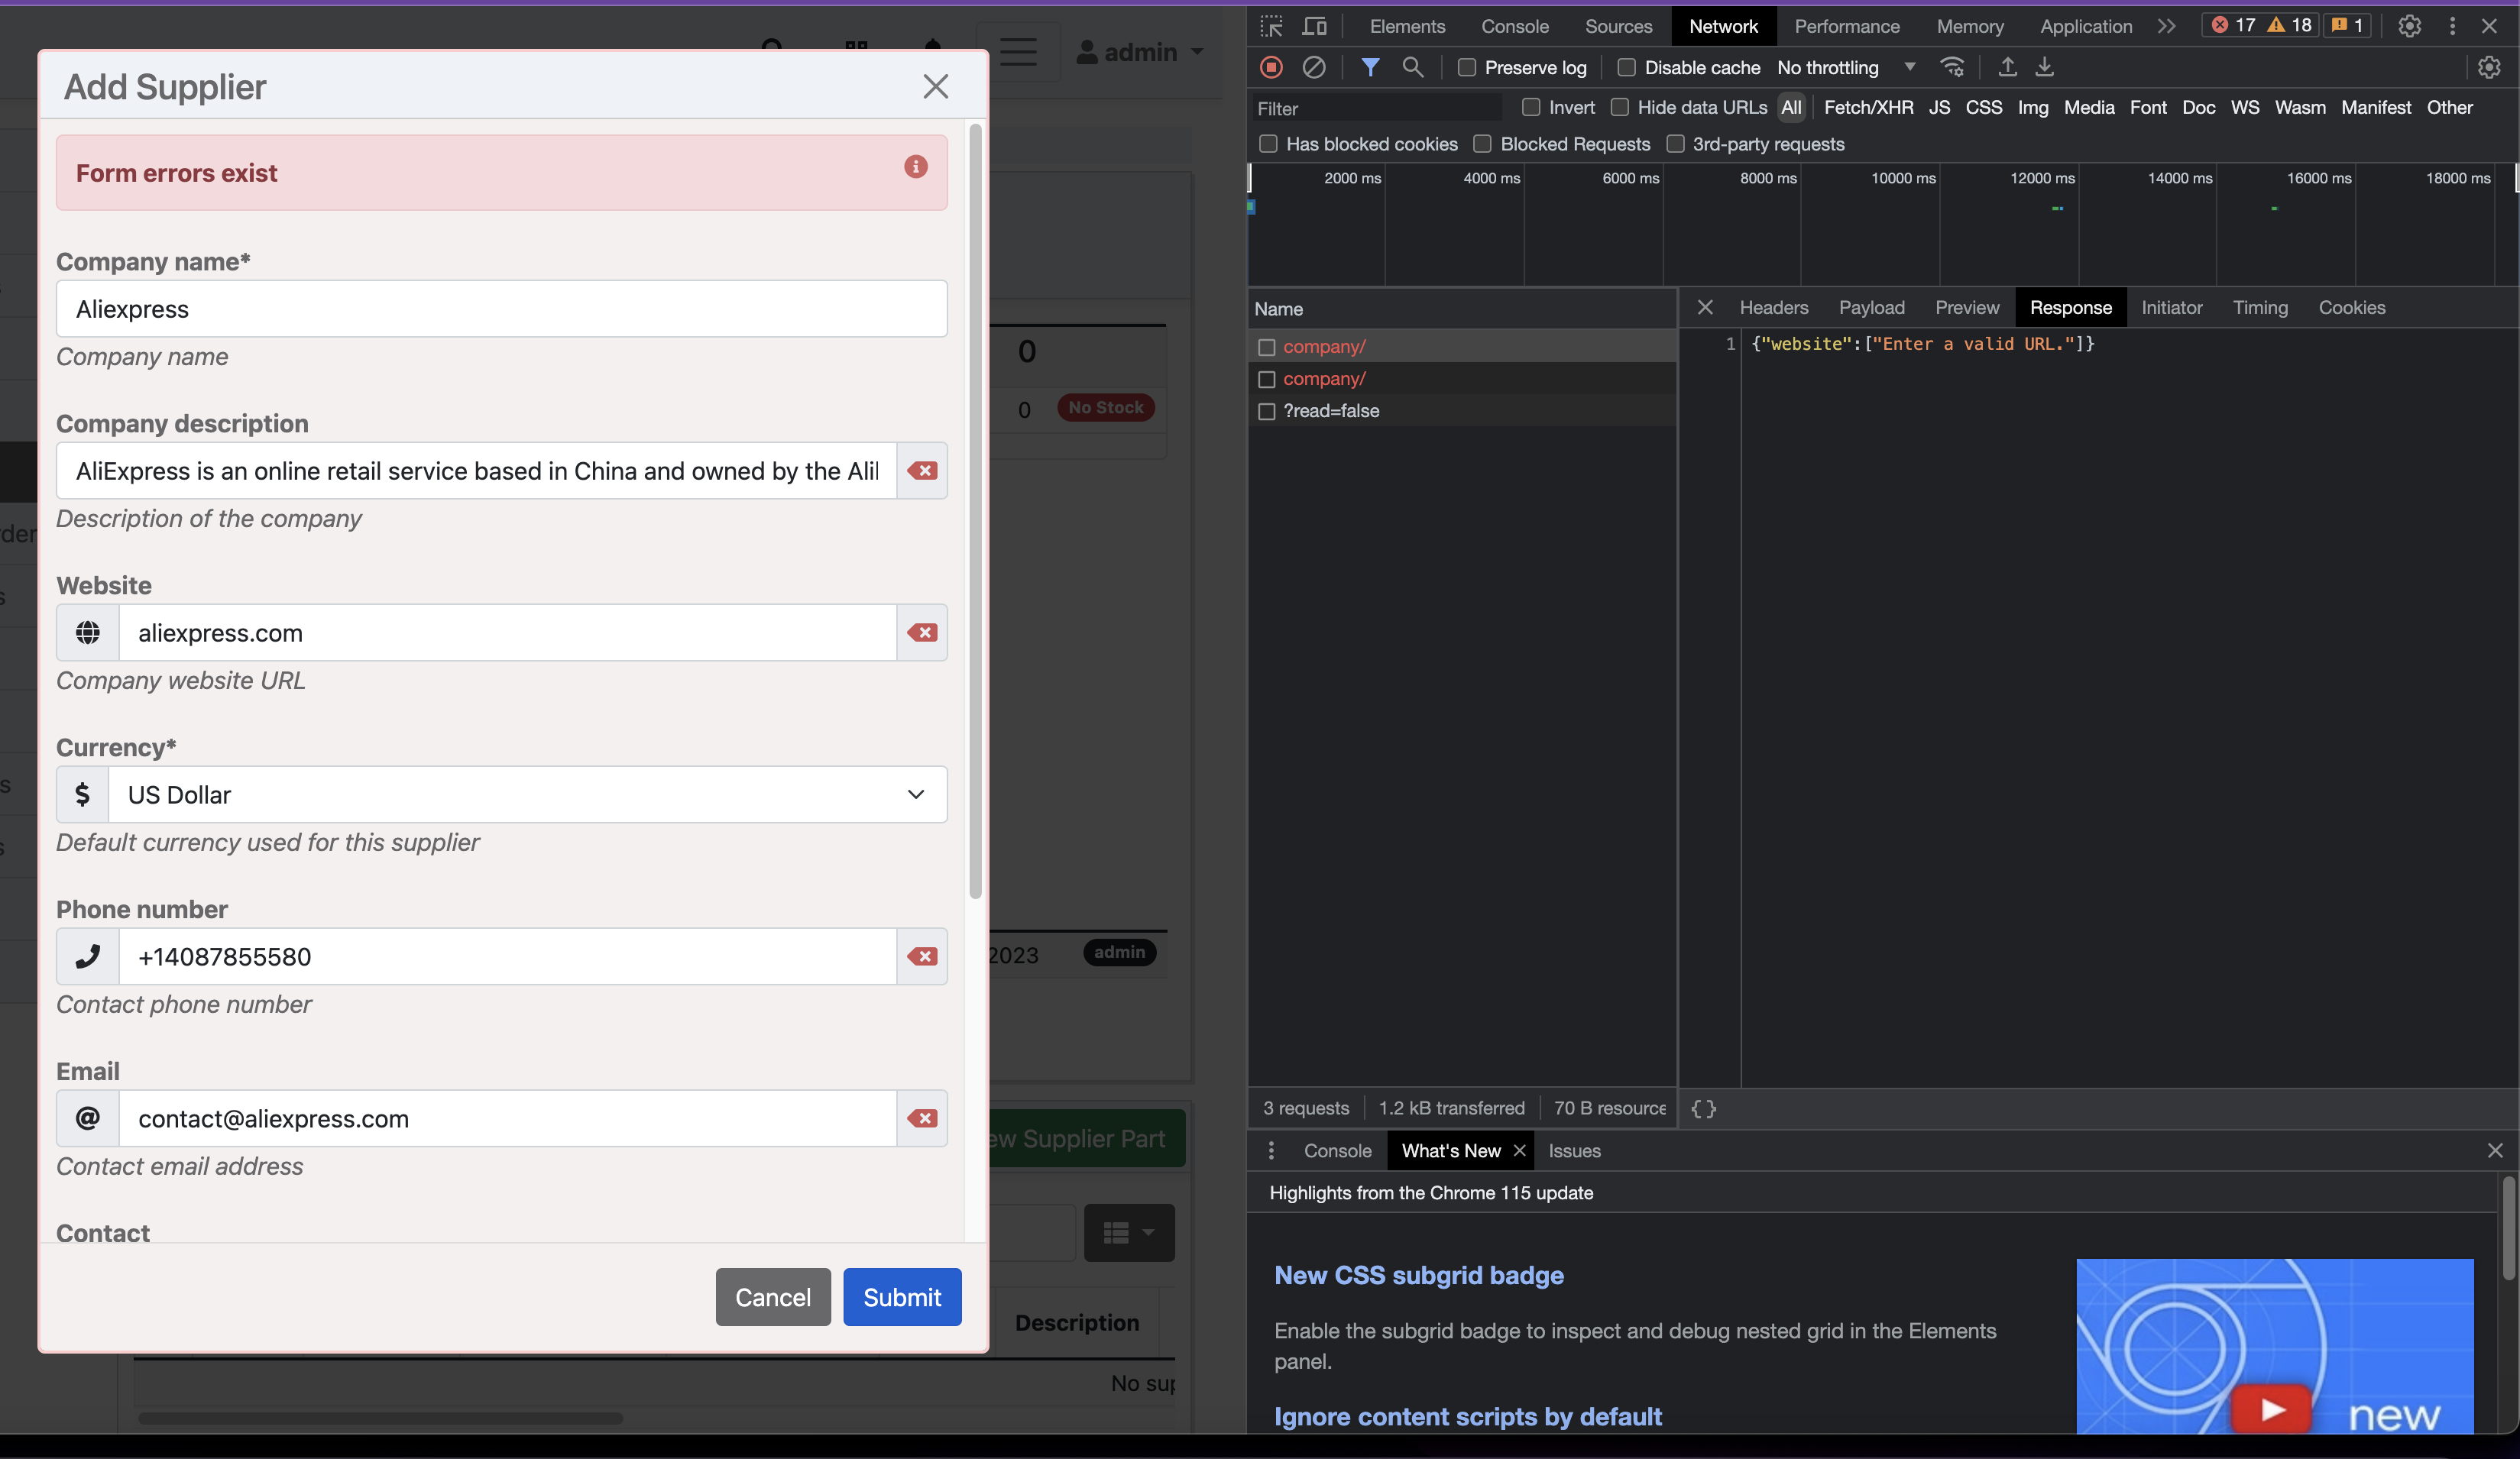Screen dimensions: 2520x1459
Task: Open the network request search
Action: (1413, 67)
